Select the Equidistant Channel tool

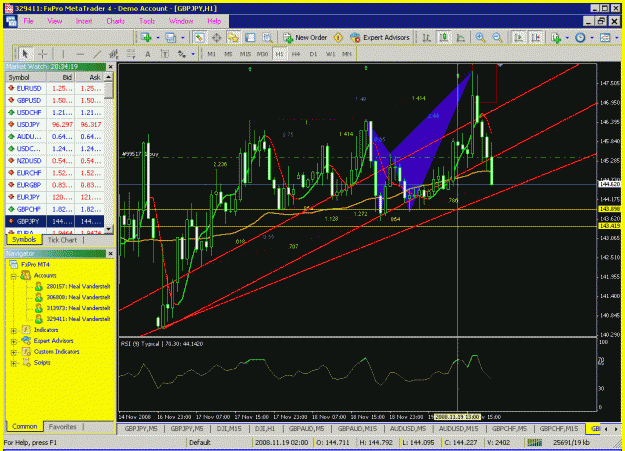[114, 54]
